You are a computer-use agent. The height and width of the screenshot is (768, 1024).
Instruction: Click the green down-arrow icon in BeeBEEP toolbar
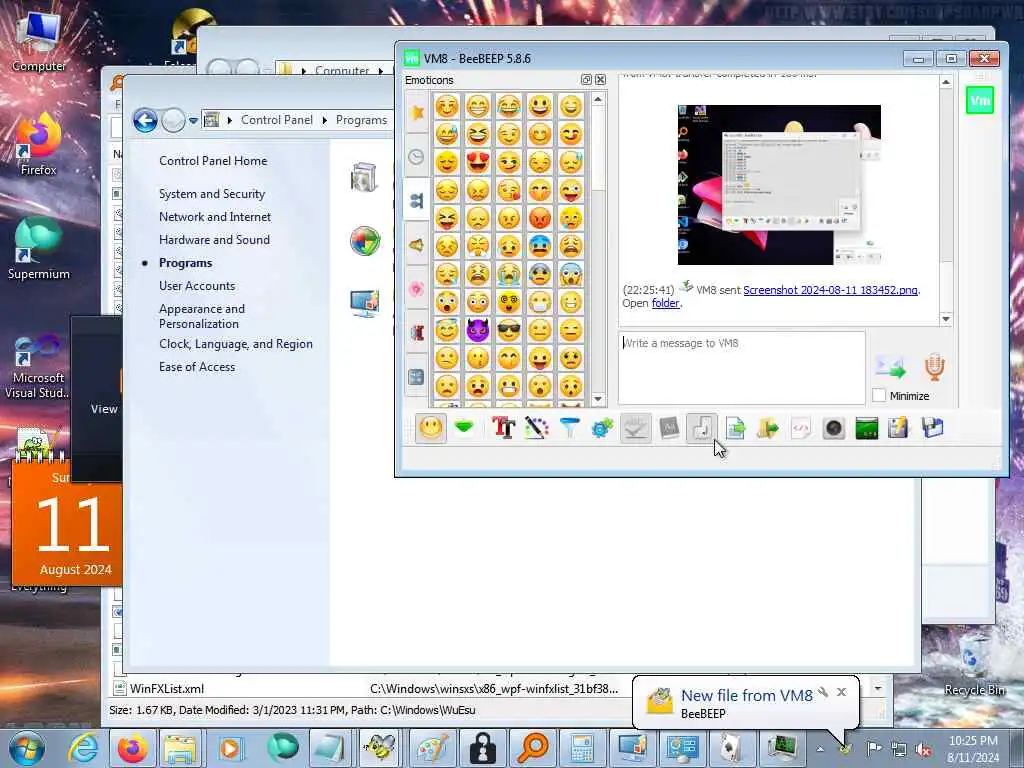tap(464, 428)
